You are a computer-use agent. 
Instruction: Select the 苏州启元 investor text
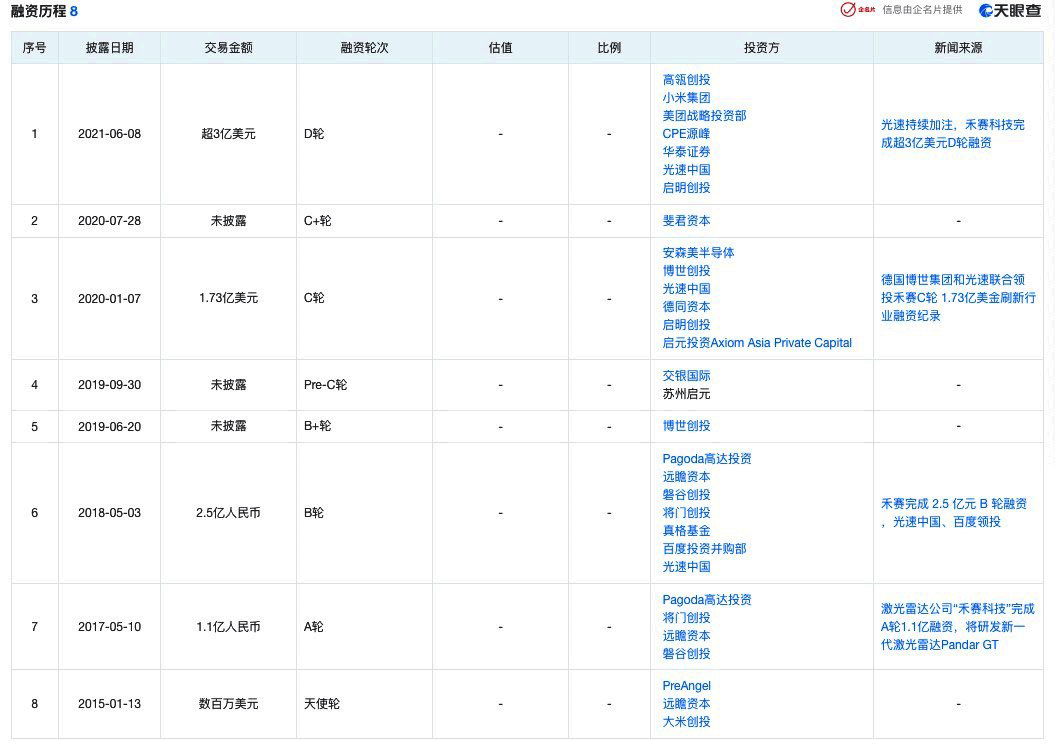[x=686, y=394]
